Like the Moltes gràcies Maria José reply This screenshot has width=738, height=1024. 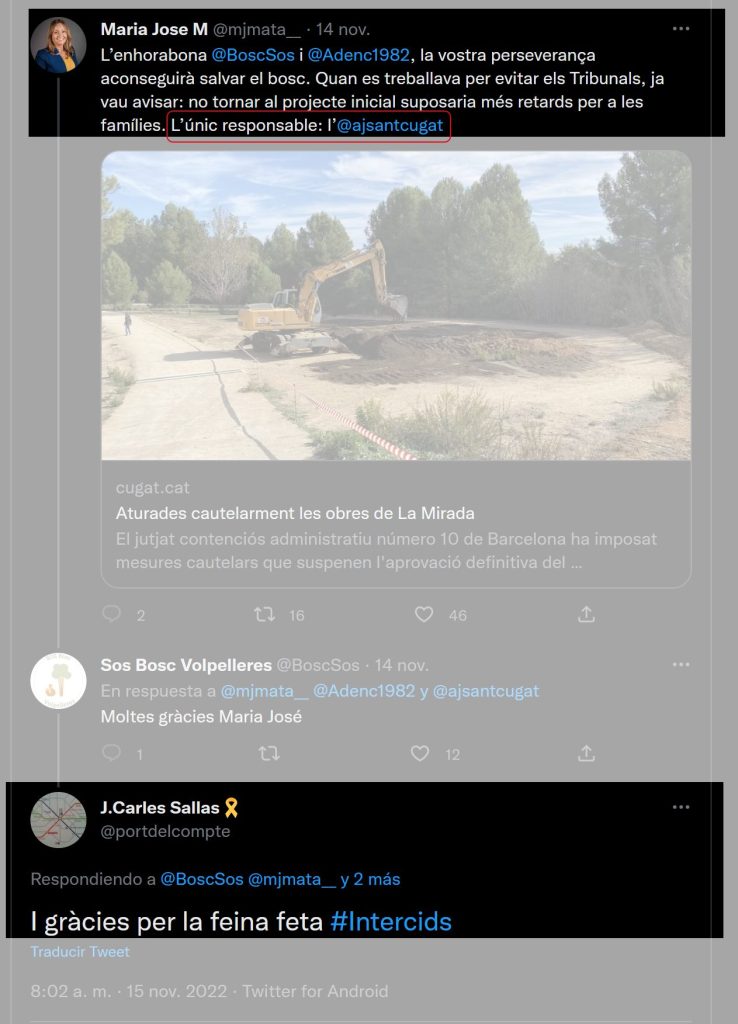420,754
